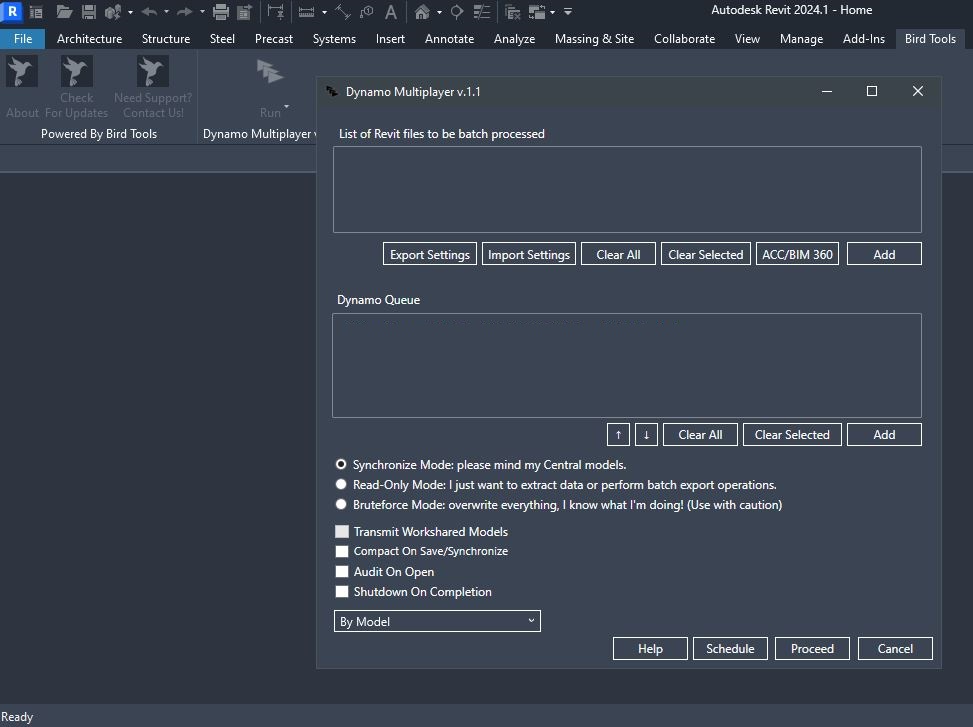Select Read-Only Mode radio button
Image resolution: width=973 pixels, height=727 pixels.
tap(341, 485)
